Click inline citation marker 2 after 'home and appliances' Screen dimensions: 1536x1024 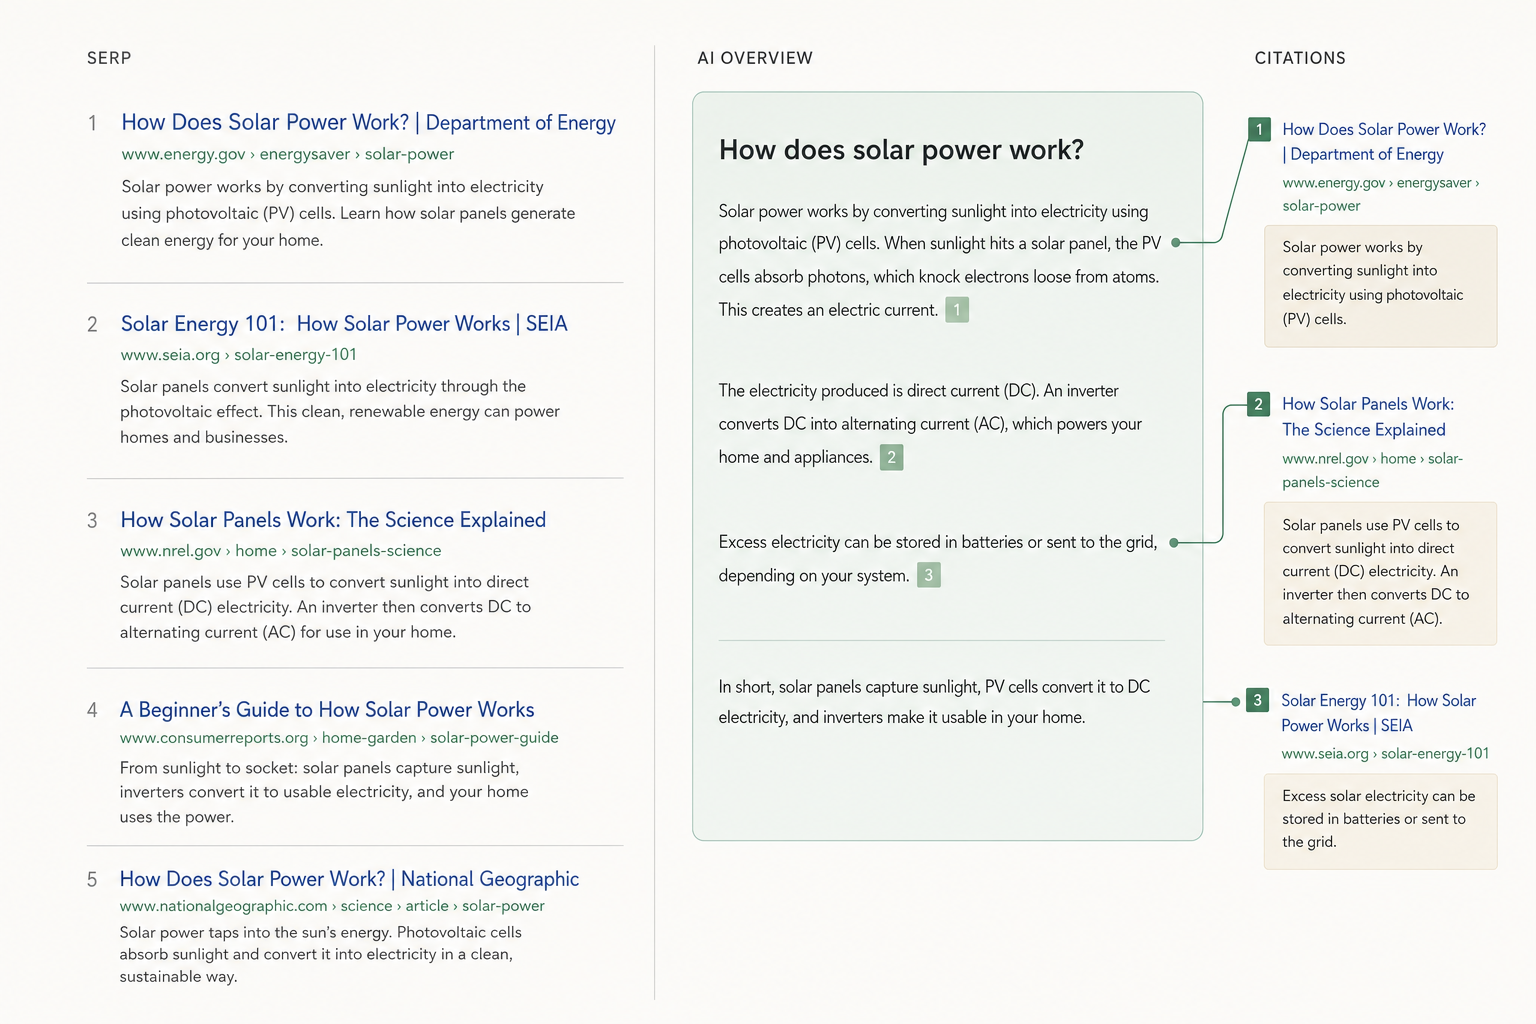(x=891, y=457)
